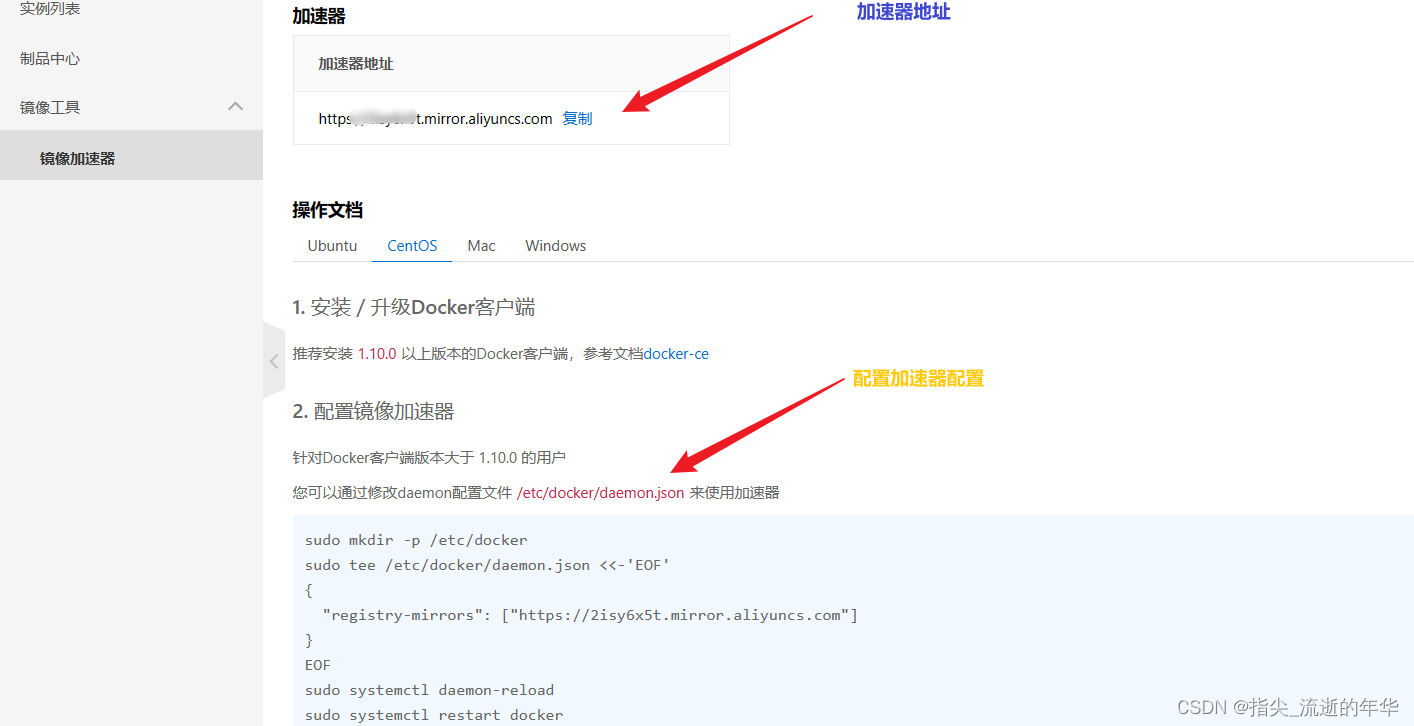Click the 'sudo mkdir -p /etc/docker' line
The image size is (1414, 726).
[x=416, y=540]
